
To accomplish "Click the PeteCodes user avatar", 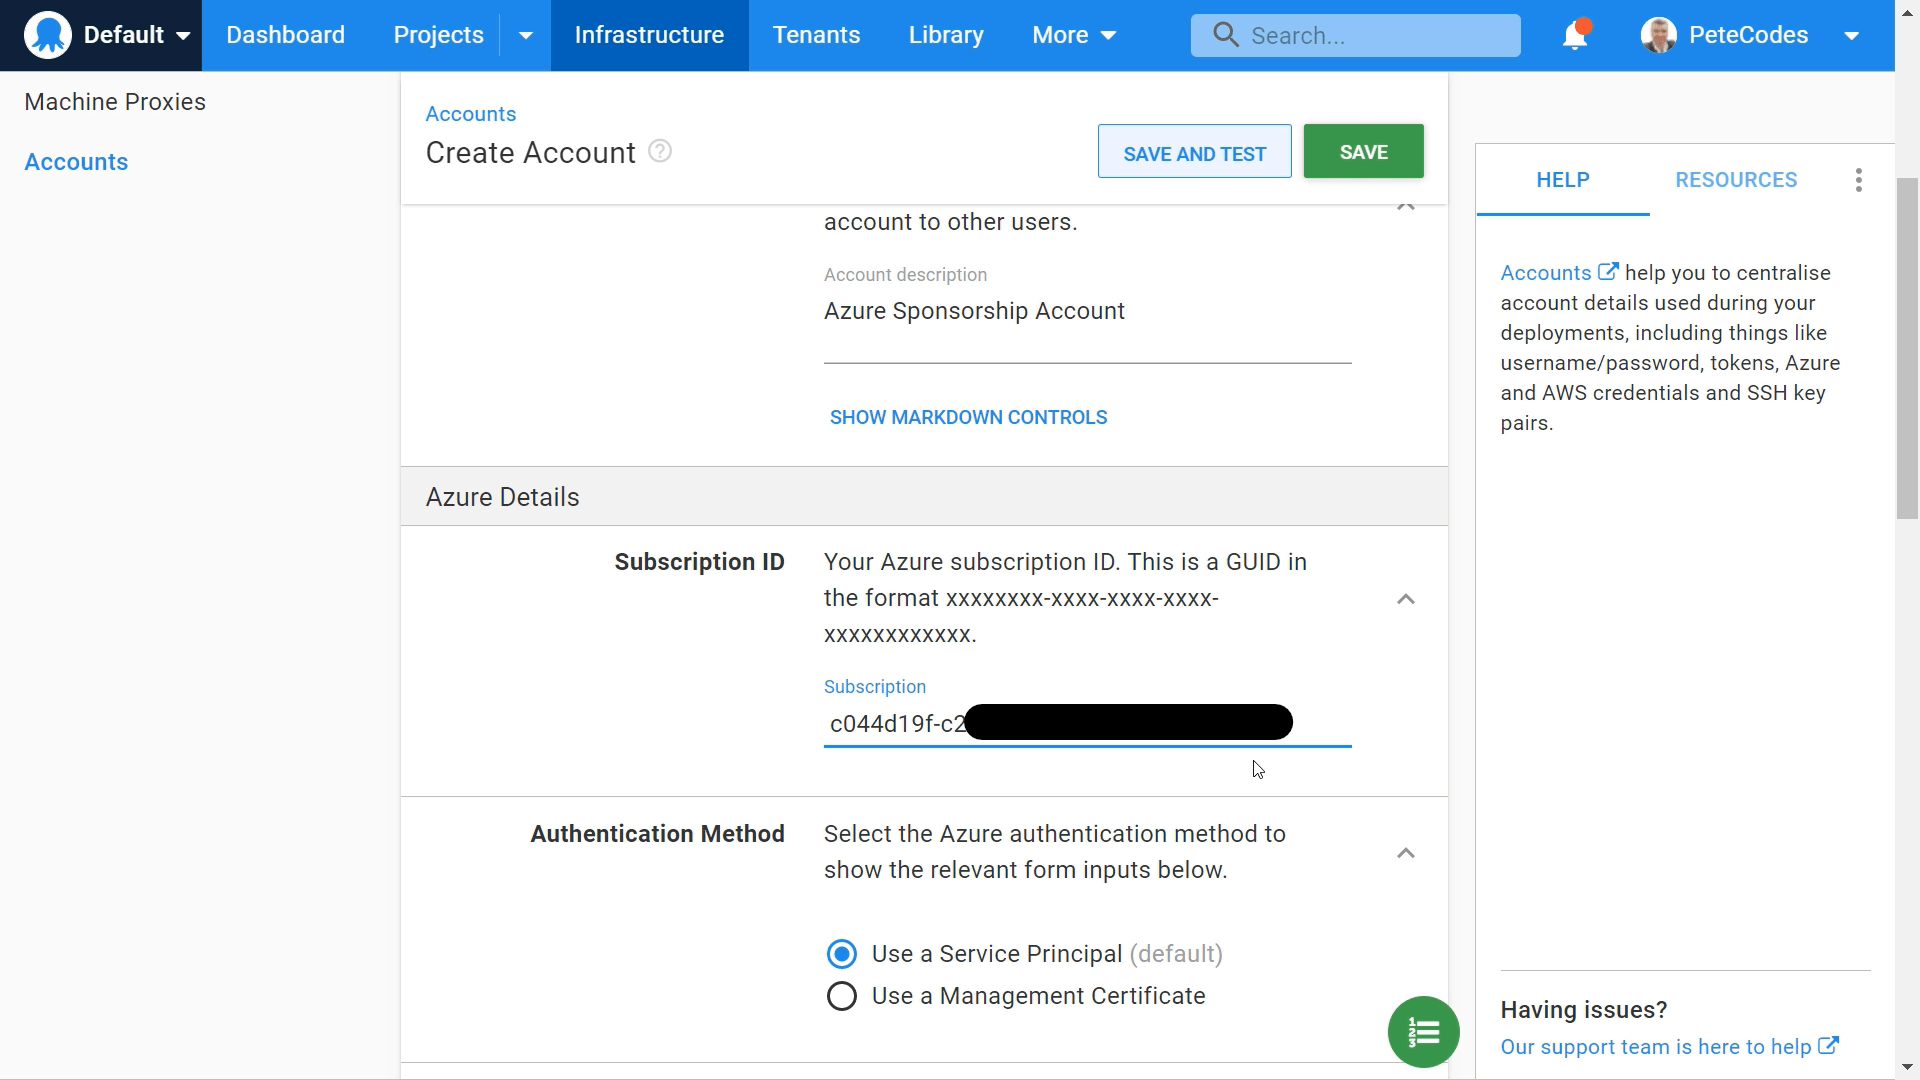I will (x=1659, y=35).
